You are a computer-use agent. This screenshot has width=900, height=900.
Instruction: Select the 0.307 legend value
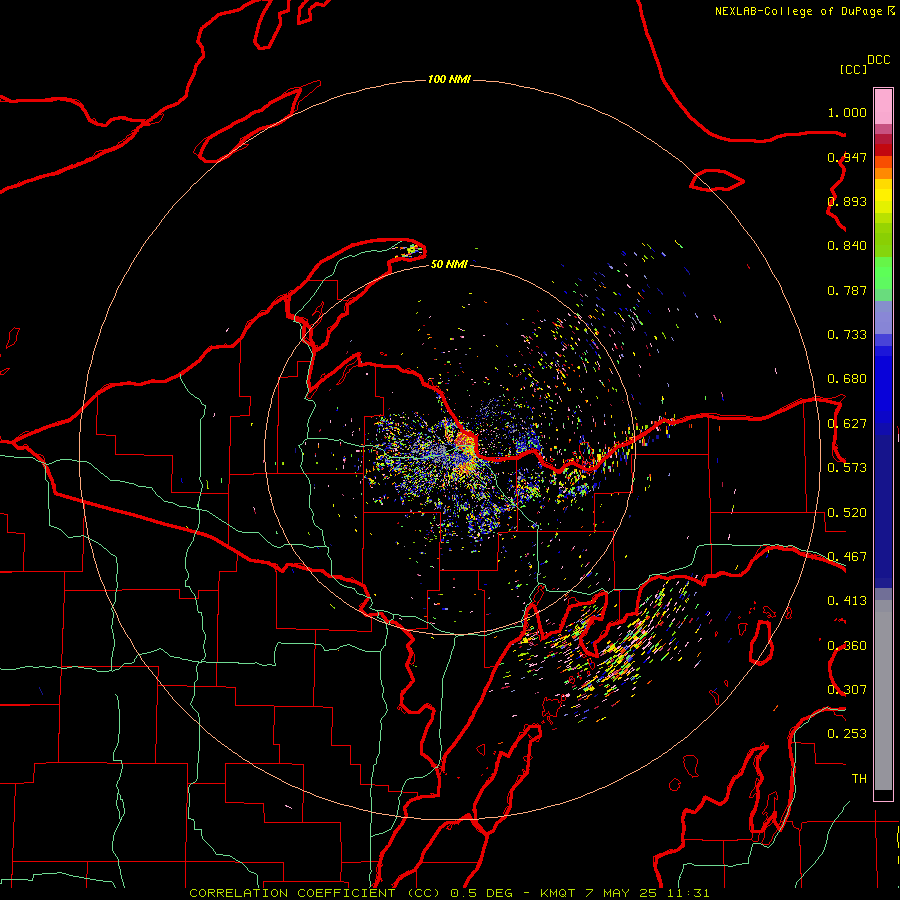click(847, 690)
